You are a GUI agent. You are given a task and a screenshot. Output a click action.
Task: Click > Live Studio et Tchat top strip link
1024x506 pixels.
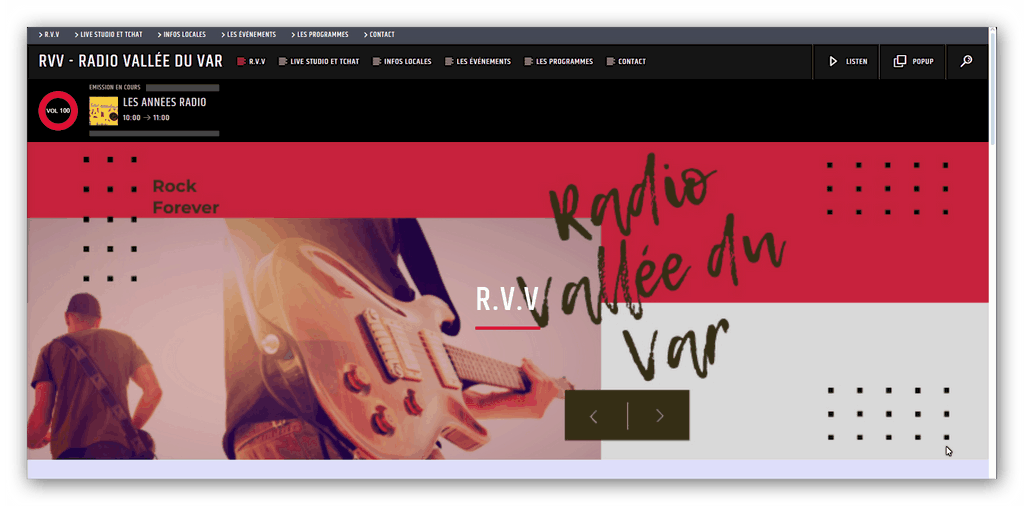(x=108, y=35)
